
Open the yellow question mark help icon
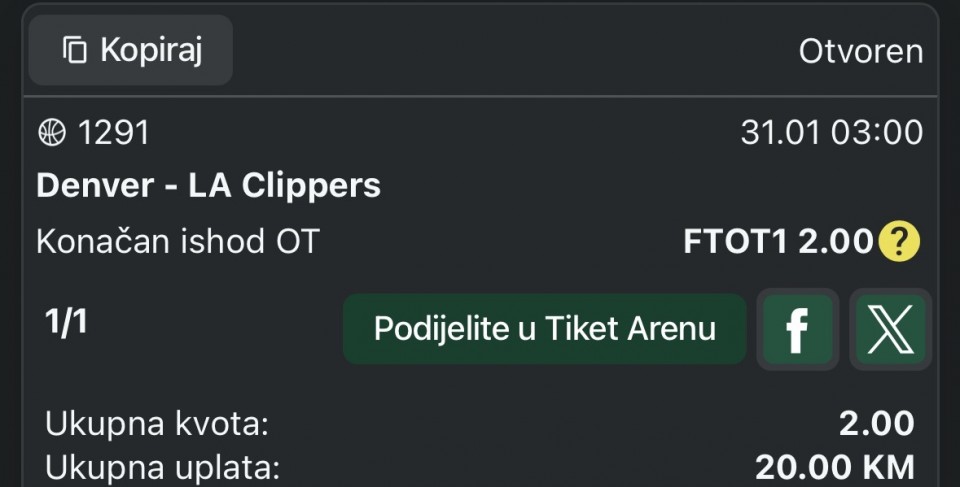pos(899,242)
